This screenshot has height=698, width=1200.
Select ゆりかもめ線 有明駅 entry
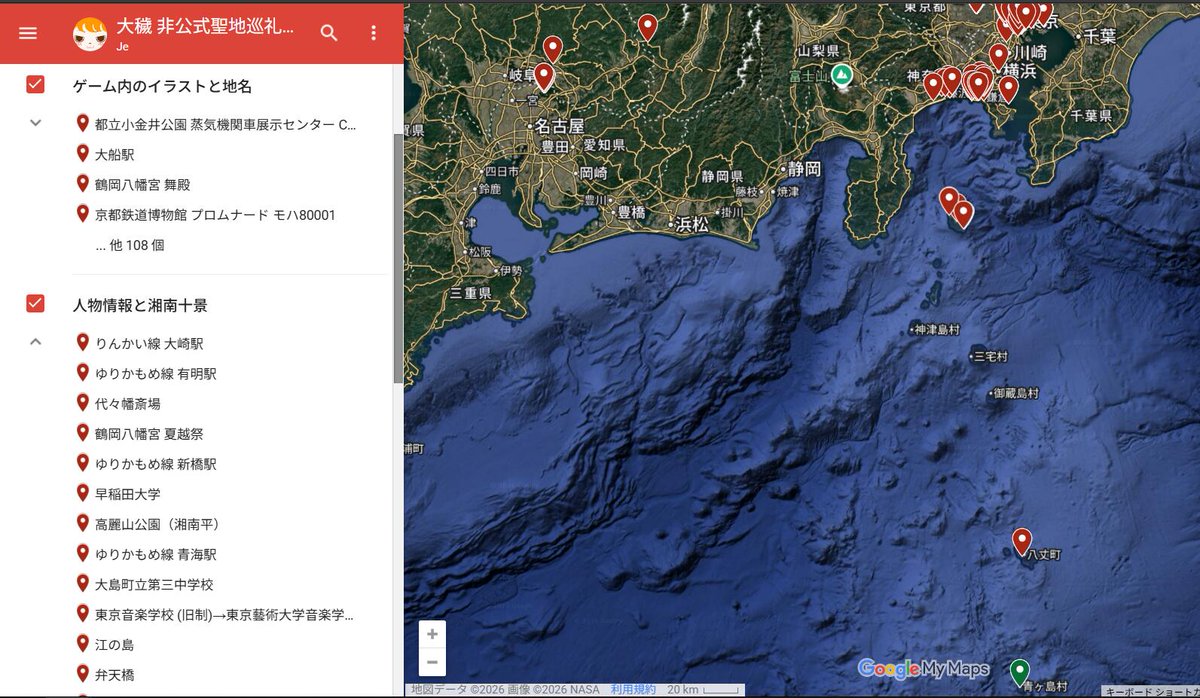[156, 374]
